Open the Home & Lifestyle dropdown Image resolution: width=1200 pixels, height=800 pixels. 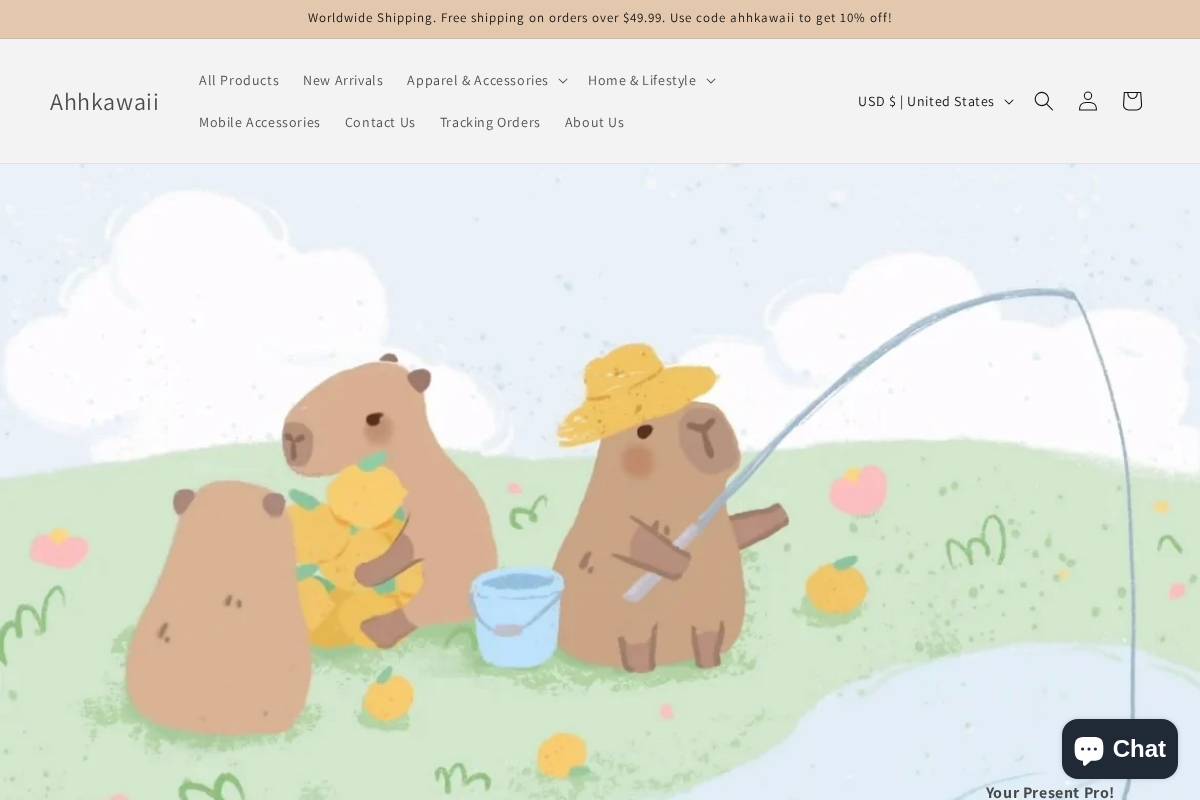click(x=650, y=80)
